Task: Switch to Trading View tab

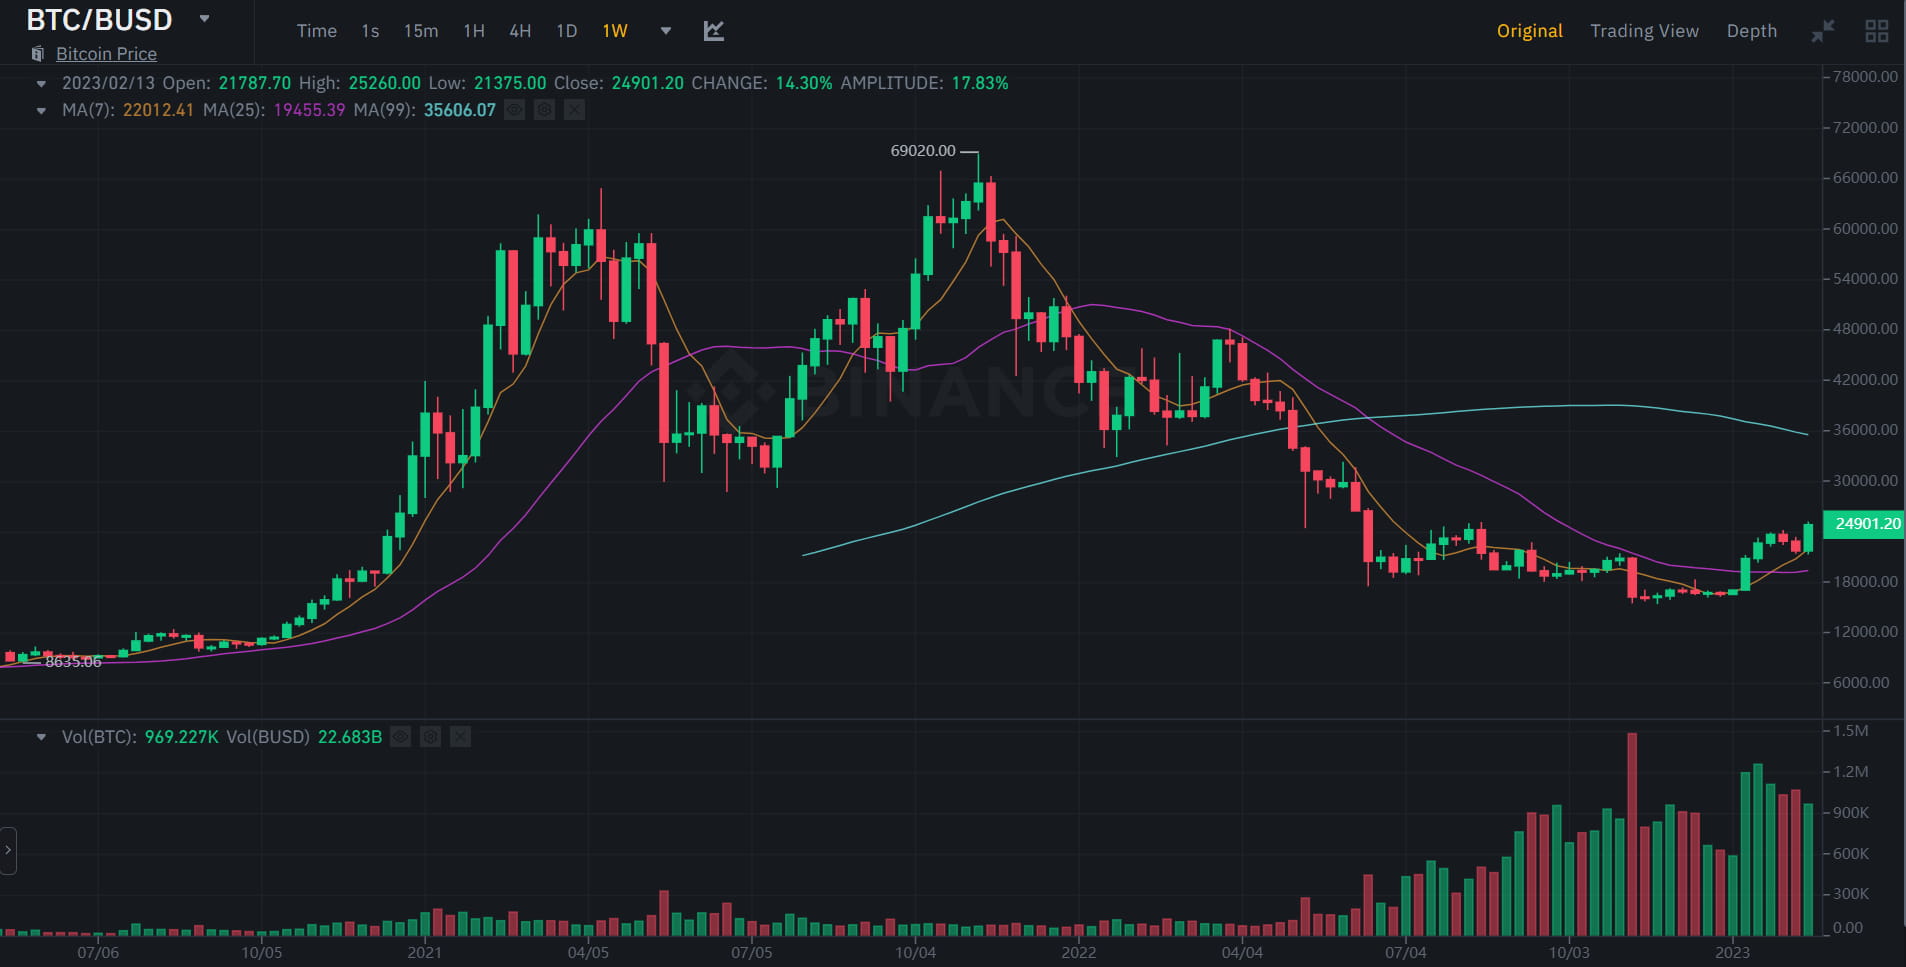Action: (x=1643, y=31)
